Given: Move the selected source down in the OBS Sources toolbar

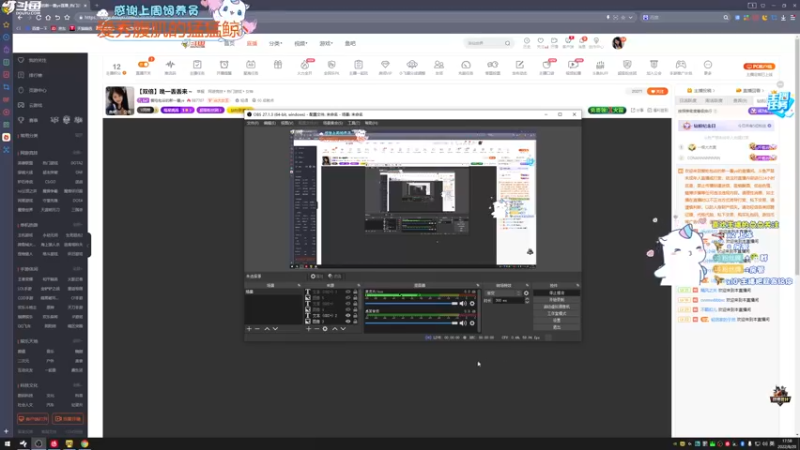Looking at the screenshot, I should tap(343, 329).
